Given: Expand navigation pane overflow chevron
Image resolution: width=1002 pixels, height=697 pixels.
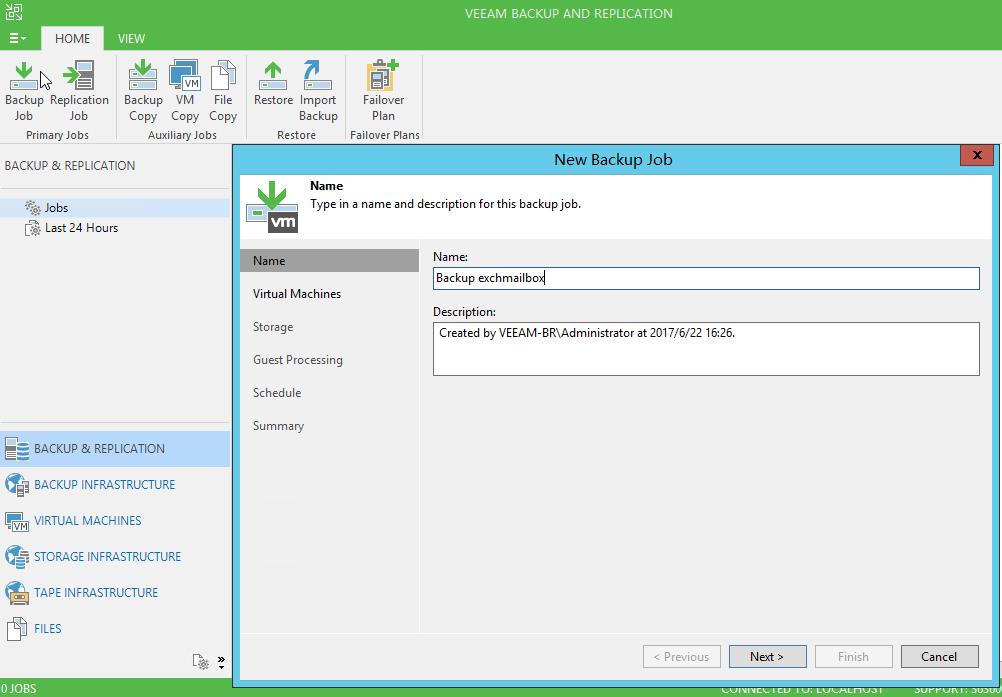Looking at the screenshot, I should point(221,662).
